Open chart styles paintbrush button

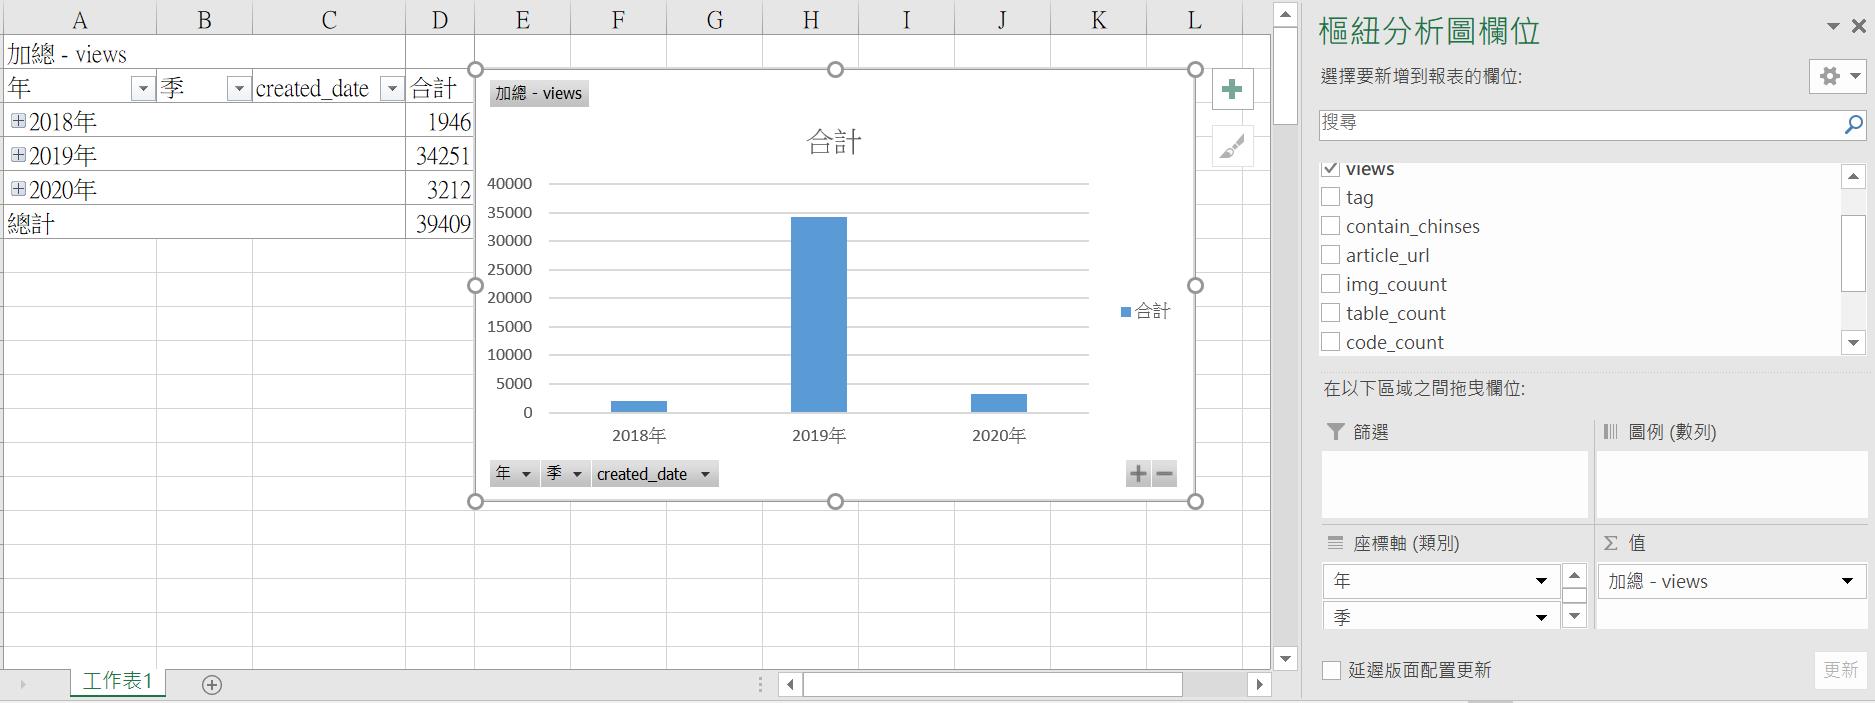1232,147
